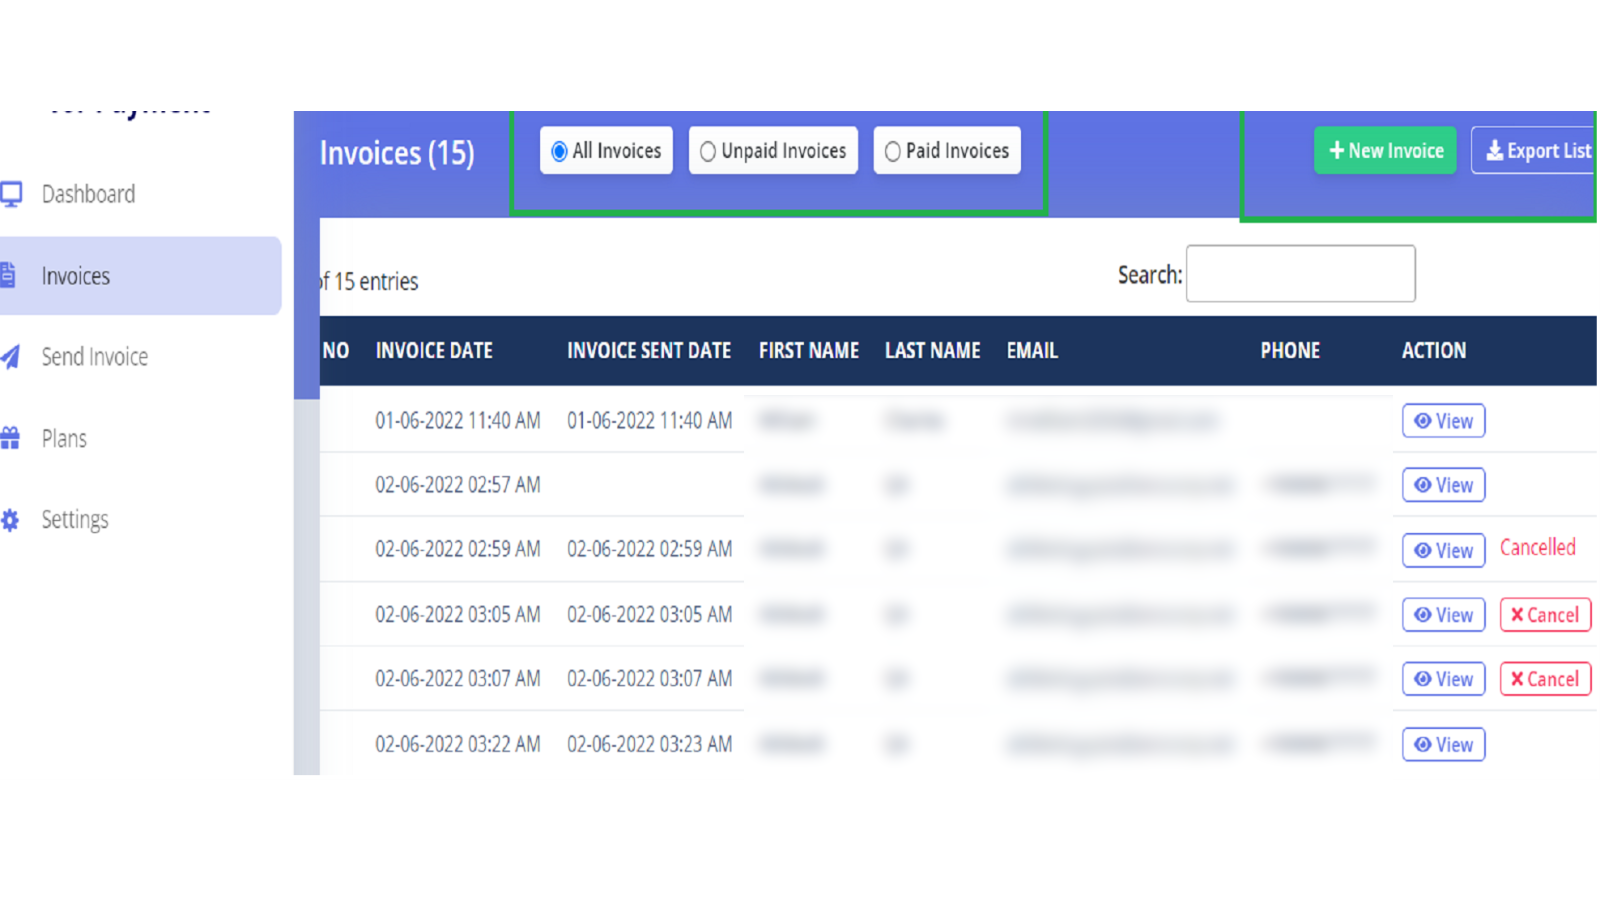Click the eye icon on the first View button
Screen dimensions: 1600x900
coord(1423,420)
